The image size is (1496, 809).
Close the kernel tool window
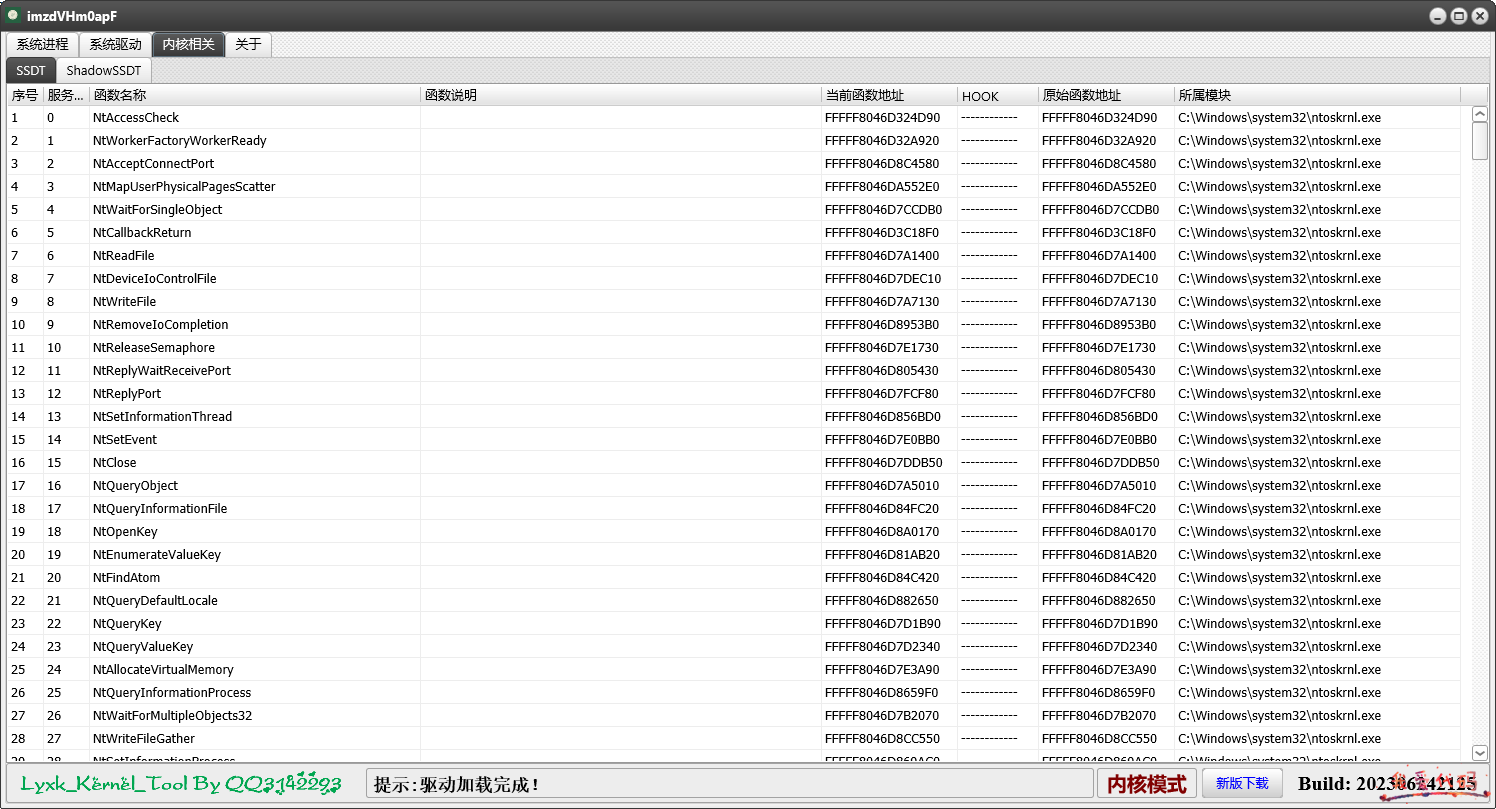[x=1478, y=15]
